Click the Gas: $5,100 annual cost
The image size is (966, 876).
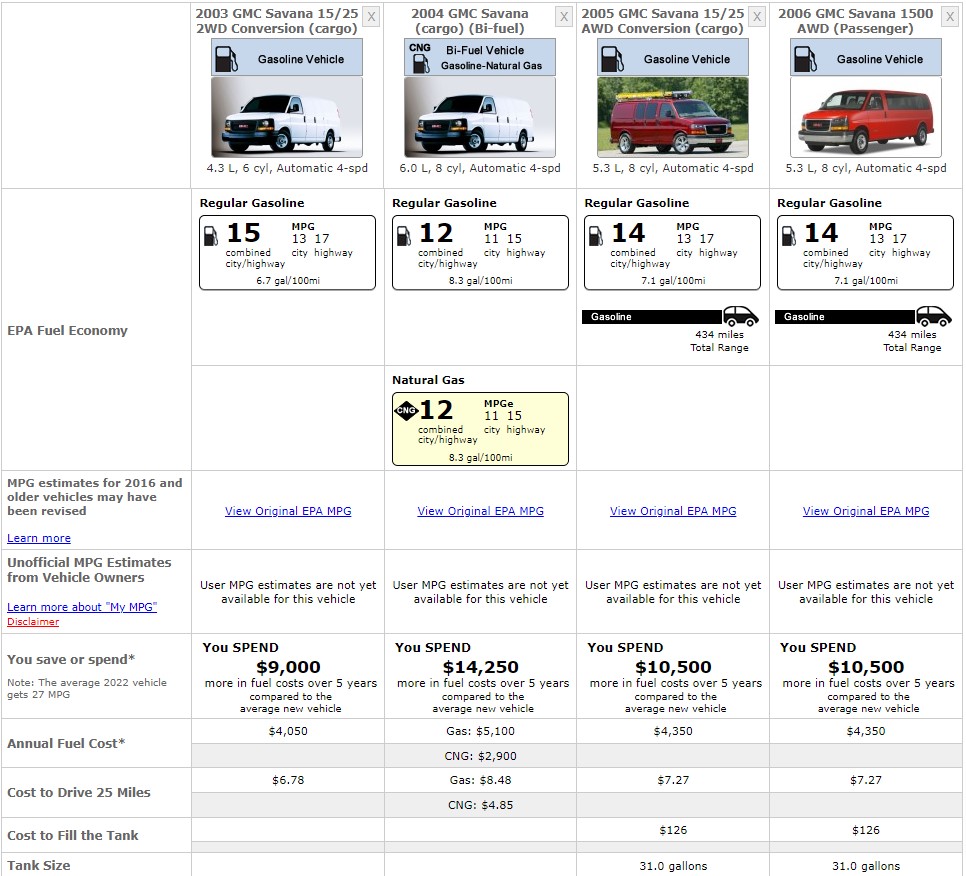(x=481, y=731)
